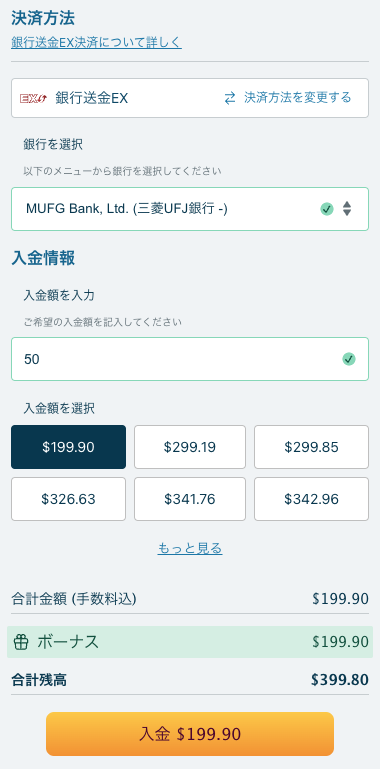Pick the $299.85 preset amount
The width and height of the screenshot is (380, 769).
click(x=311, y=447)
